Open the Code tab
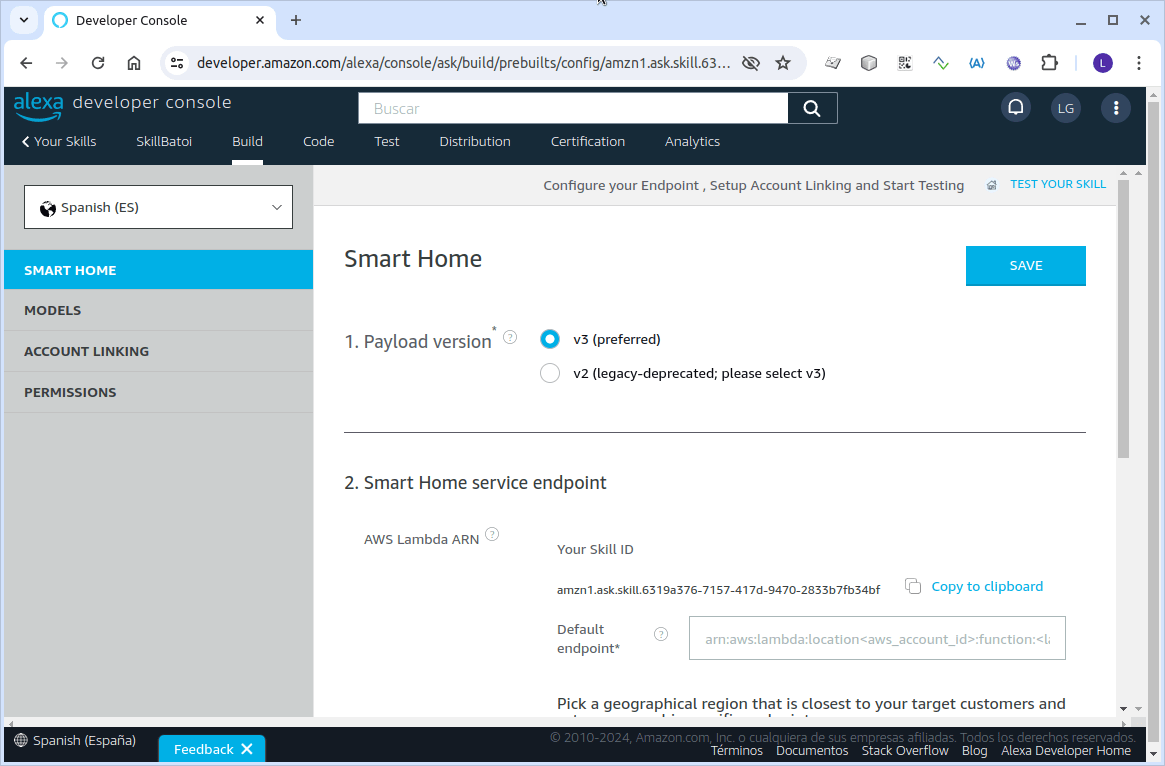Viewport: 1165px width, 766px height. point(319,141)
